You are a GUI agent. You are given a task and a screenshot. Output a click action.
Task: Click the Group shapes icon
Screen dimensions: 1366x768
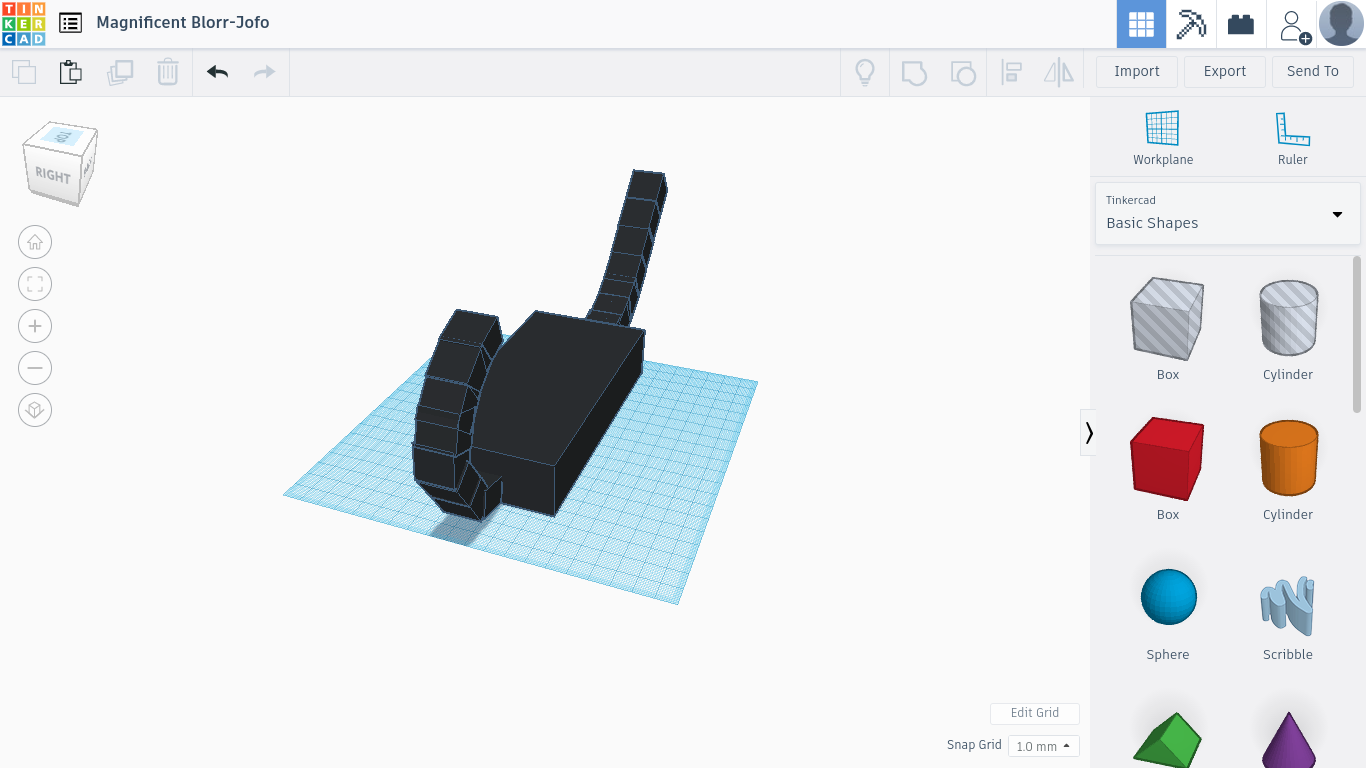click(x=914, y=72)
